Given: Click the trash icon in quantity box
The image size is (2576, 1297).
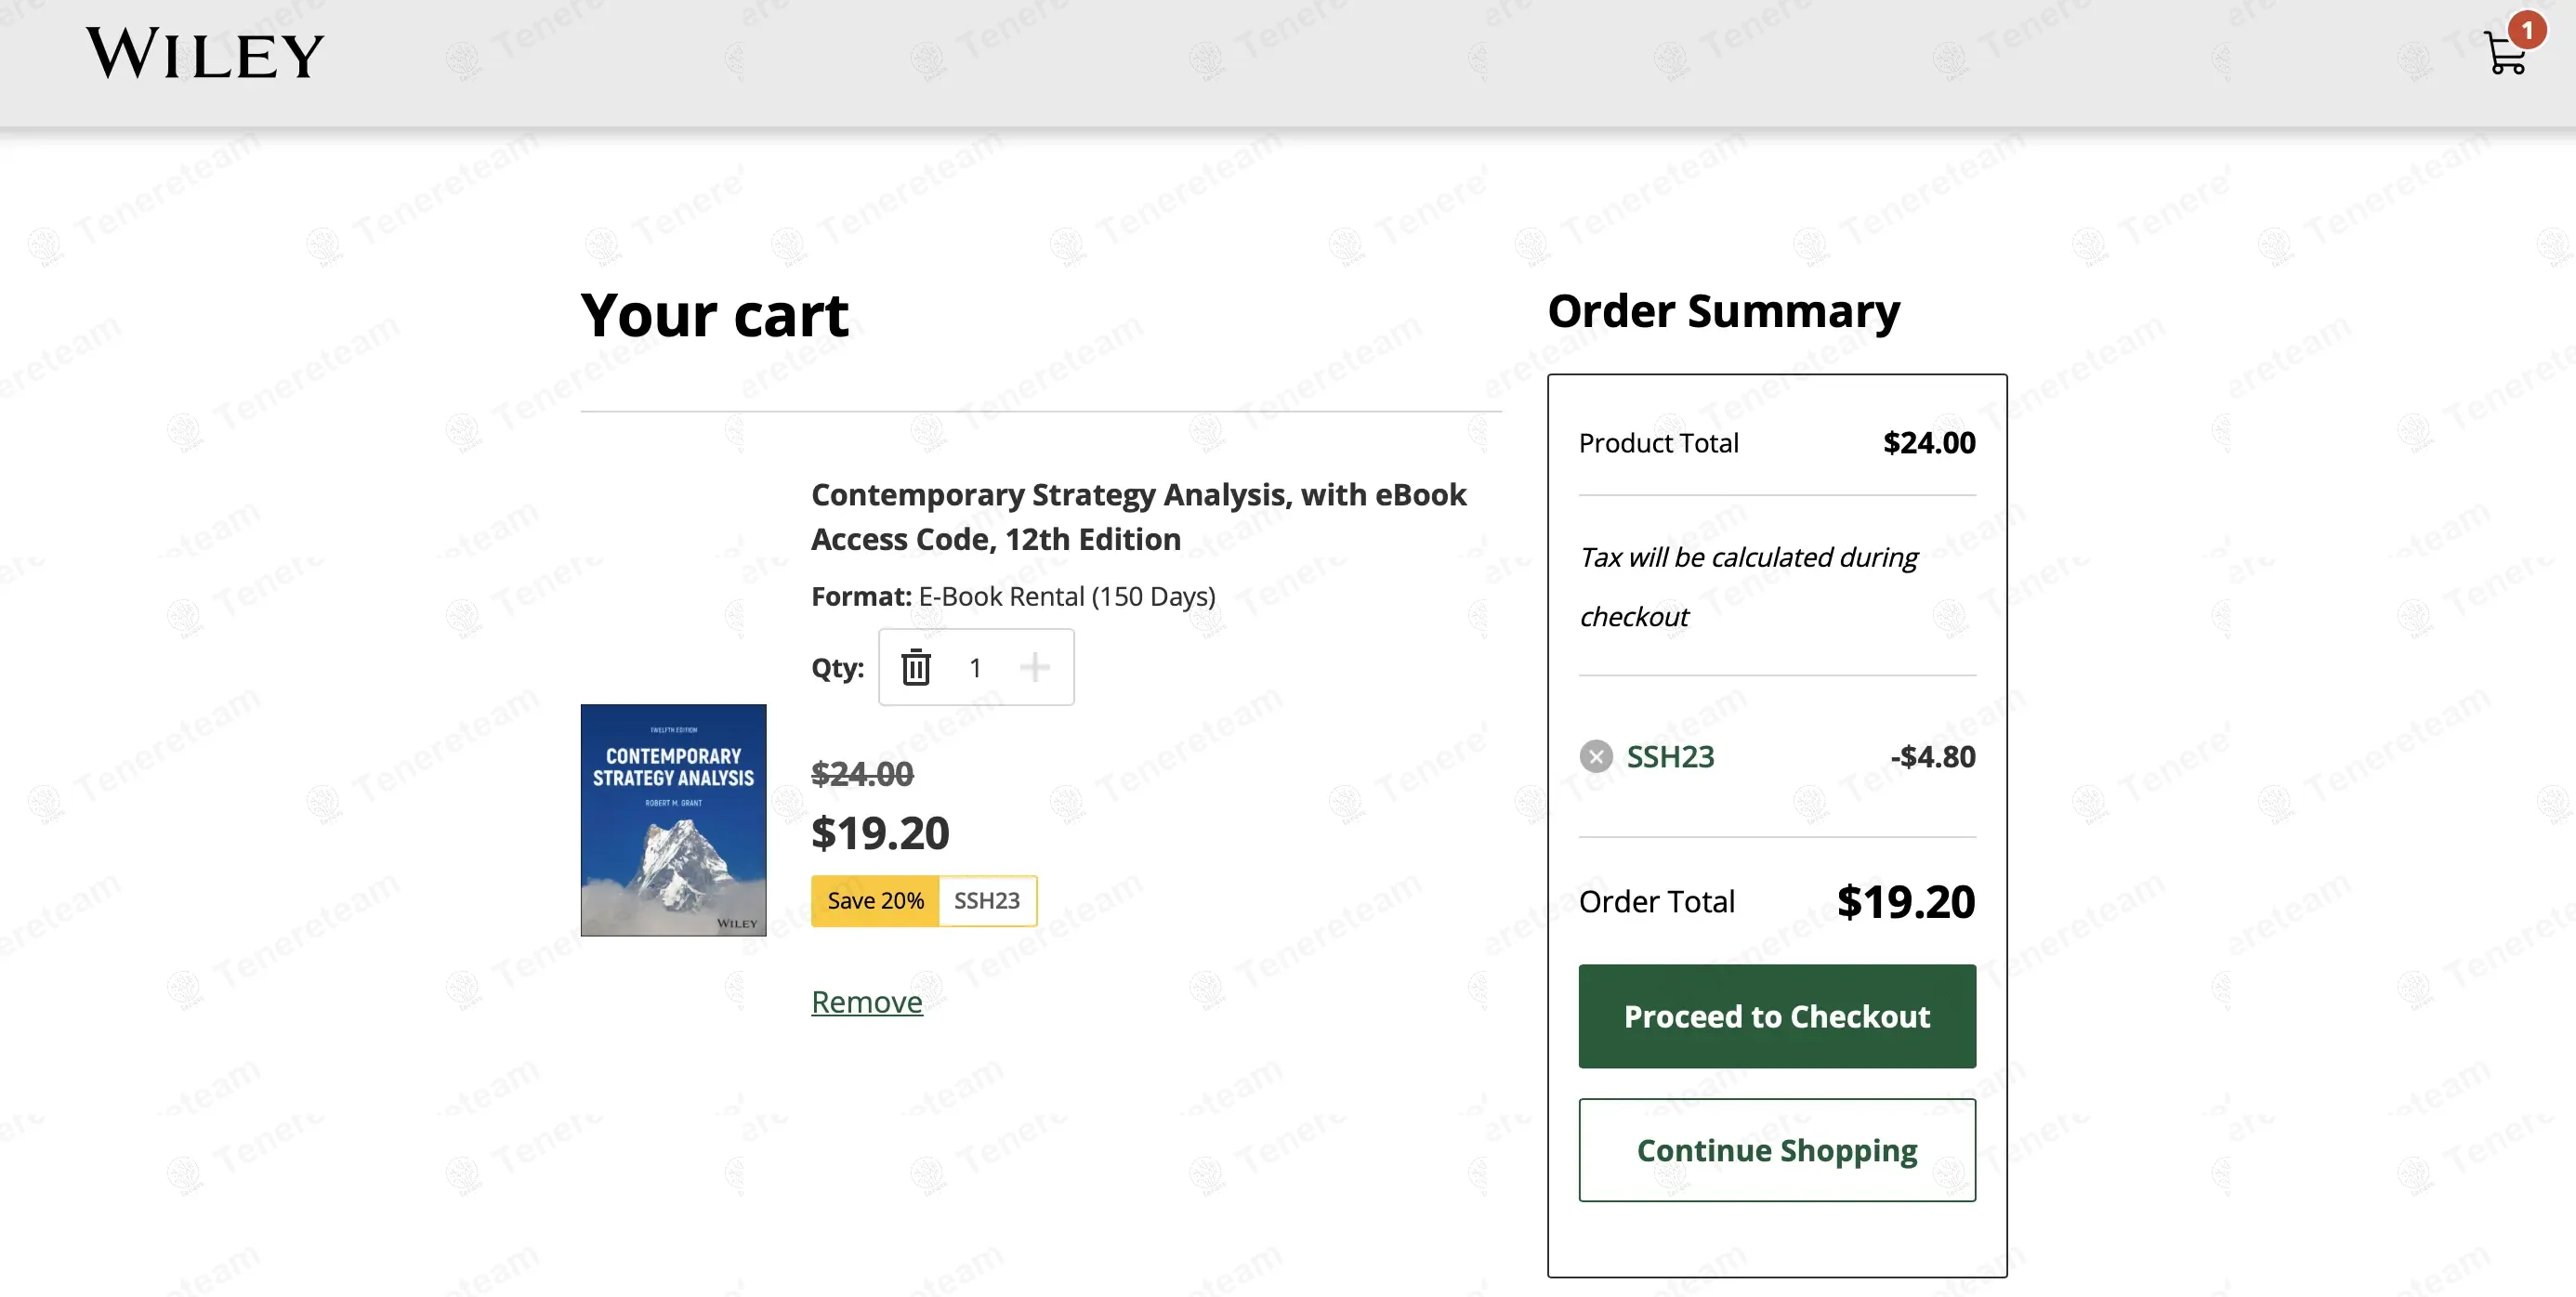Looking at the screenshot, I should coord(915,667).
